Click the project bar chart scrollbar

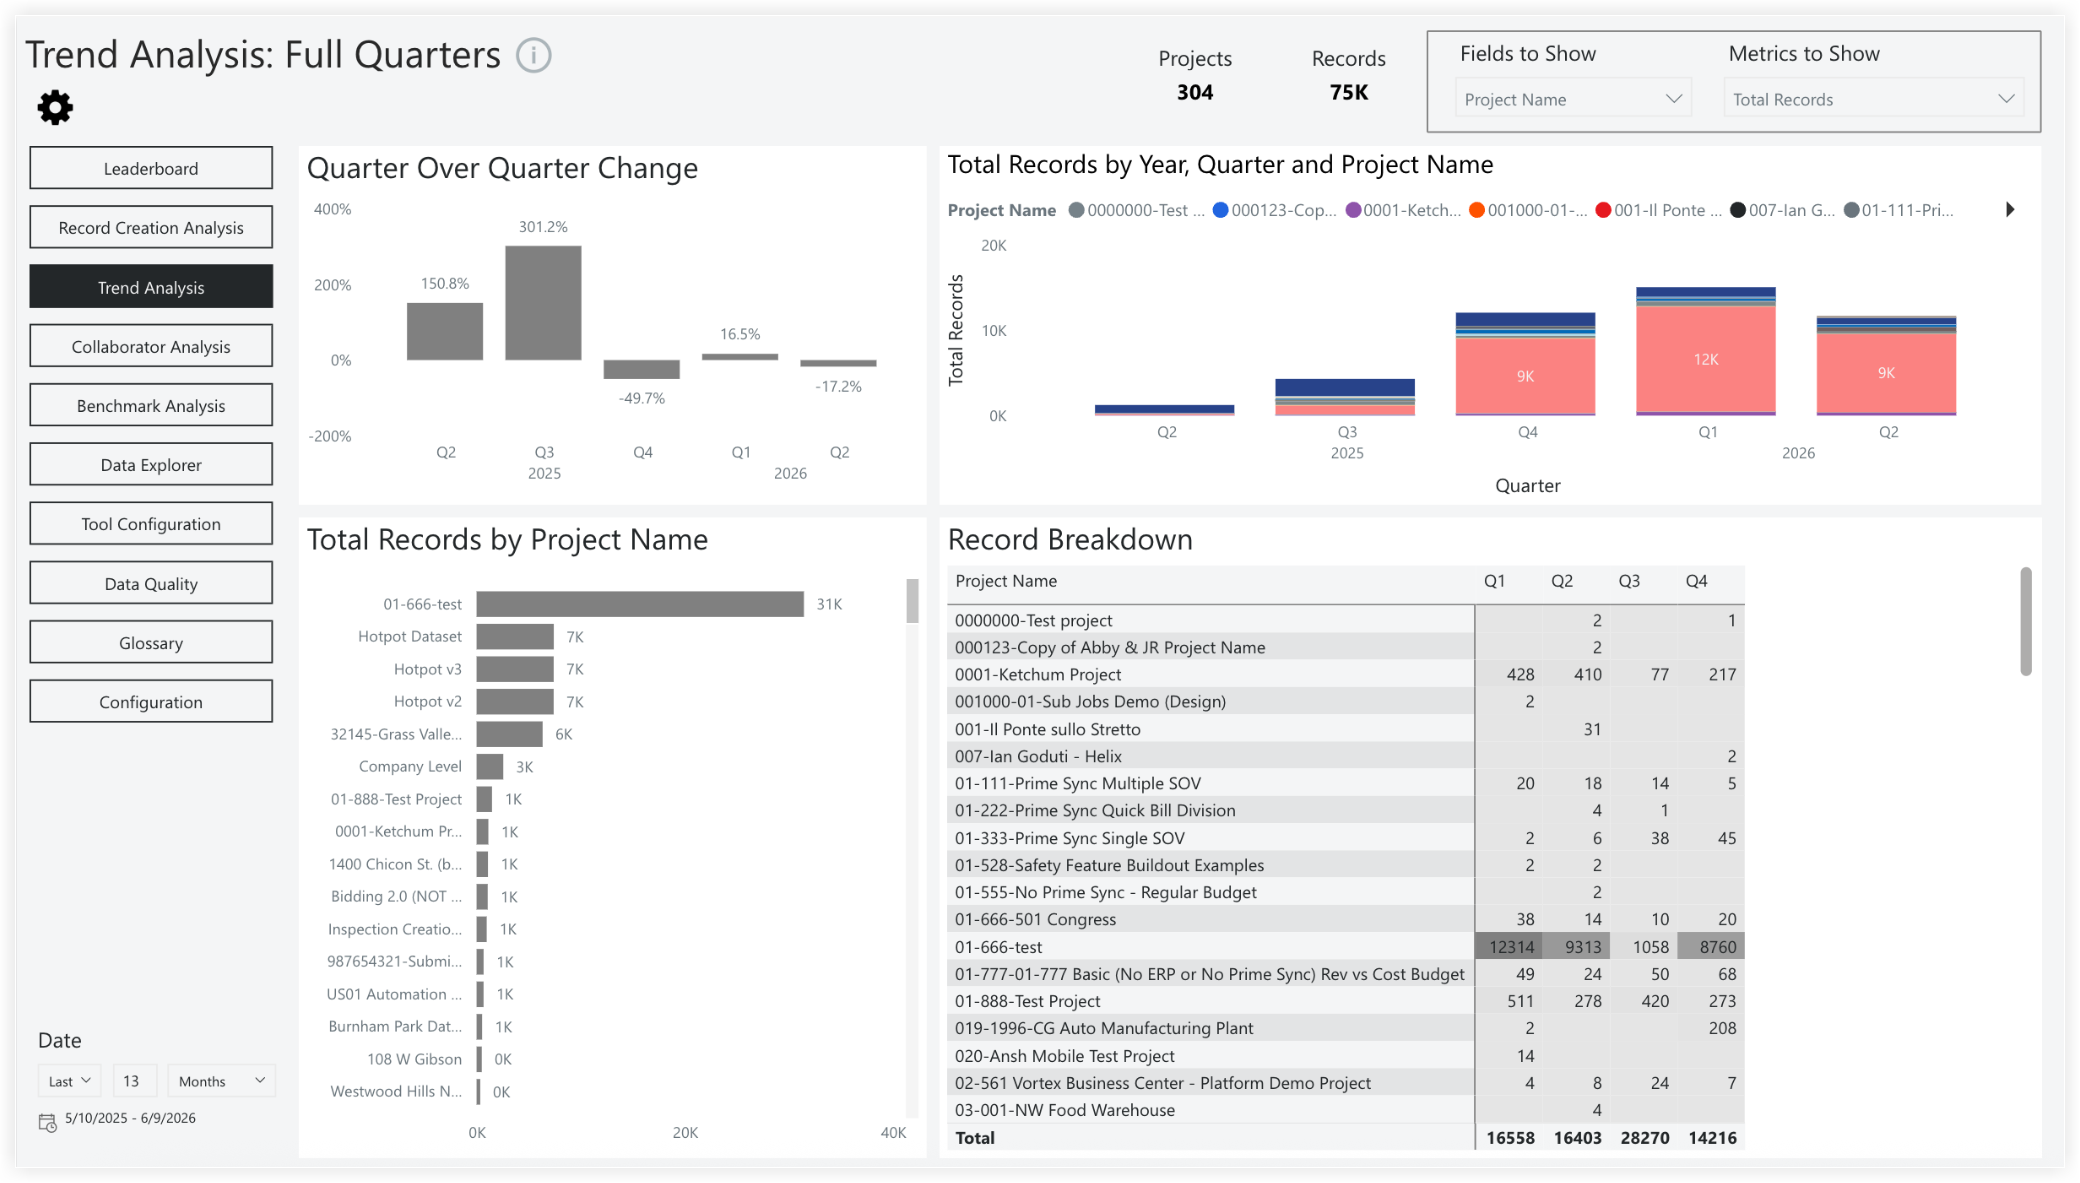tap(912, 600)
